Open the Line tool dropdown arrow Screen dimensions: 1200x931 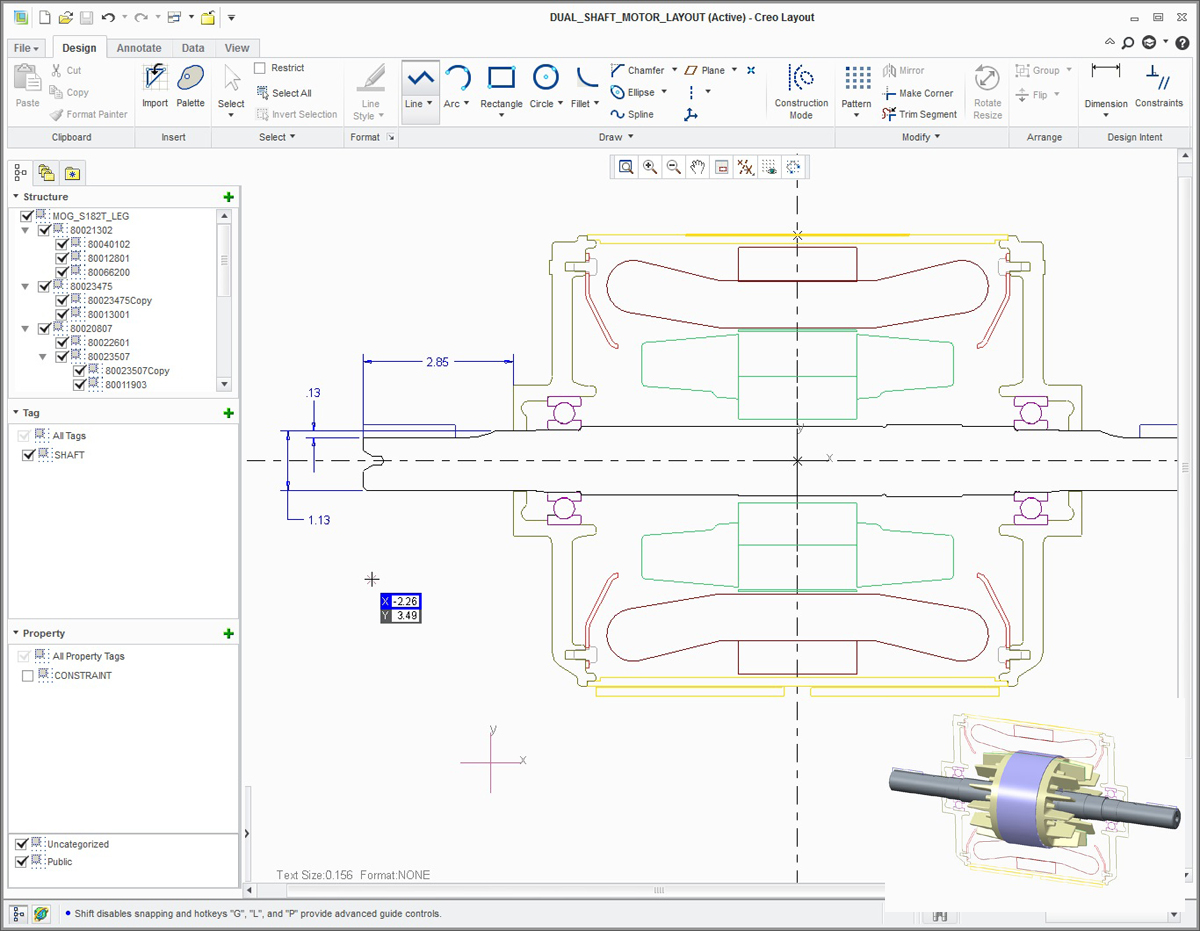pos(431,101)
